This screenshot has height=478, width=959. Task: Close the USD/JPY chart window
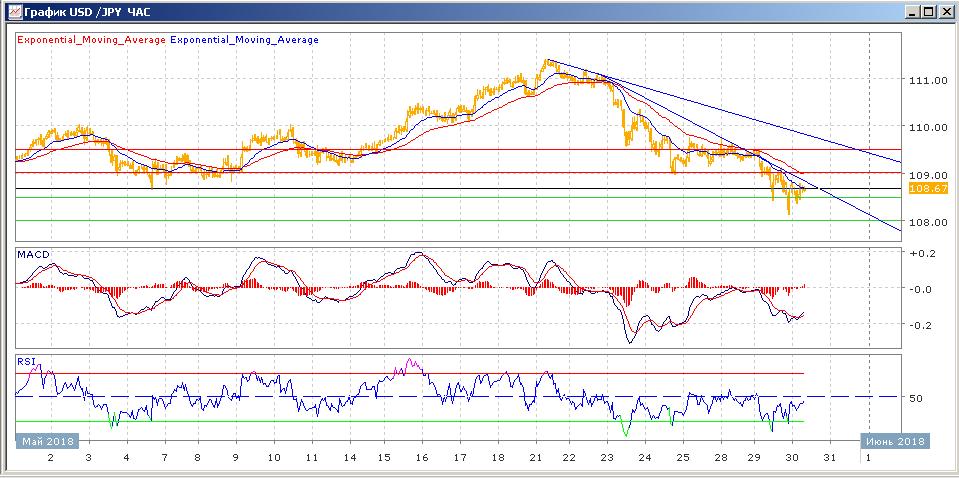pyautogui.click(x=945, y=11)
